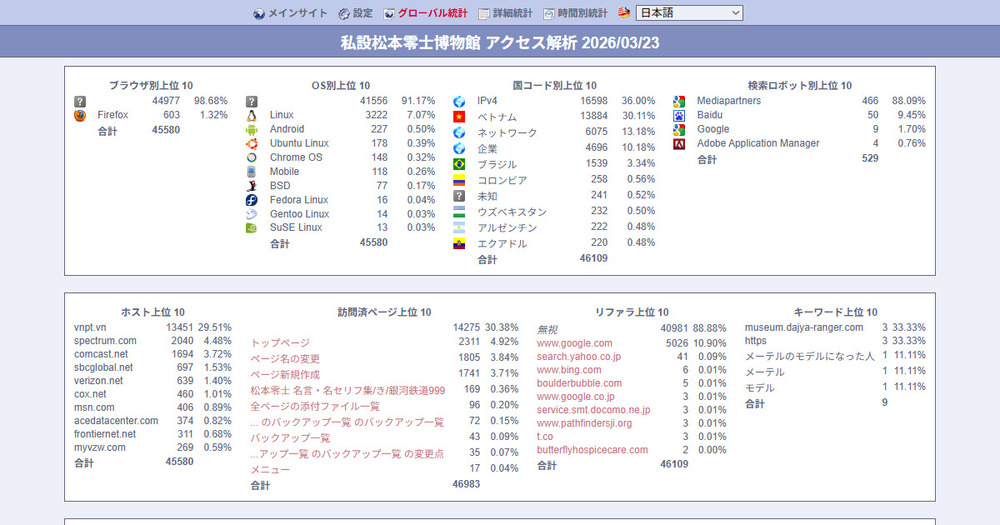The height and width of the screenshot is (525, 1000).
Task: Click the SuSE Linux icon
Action: (x=252, y=228)
